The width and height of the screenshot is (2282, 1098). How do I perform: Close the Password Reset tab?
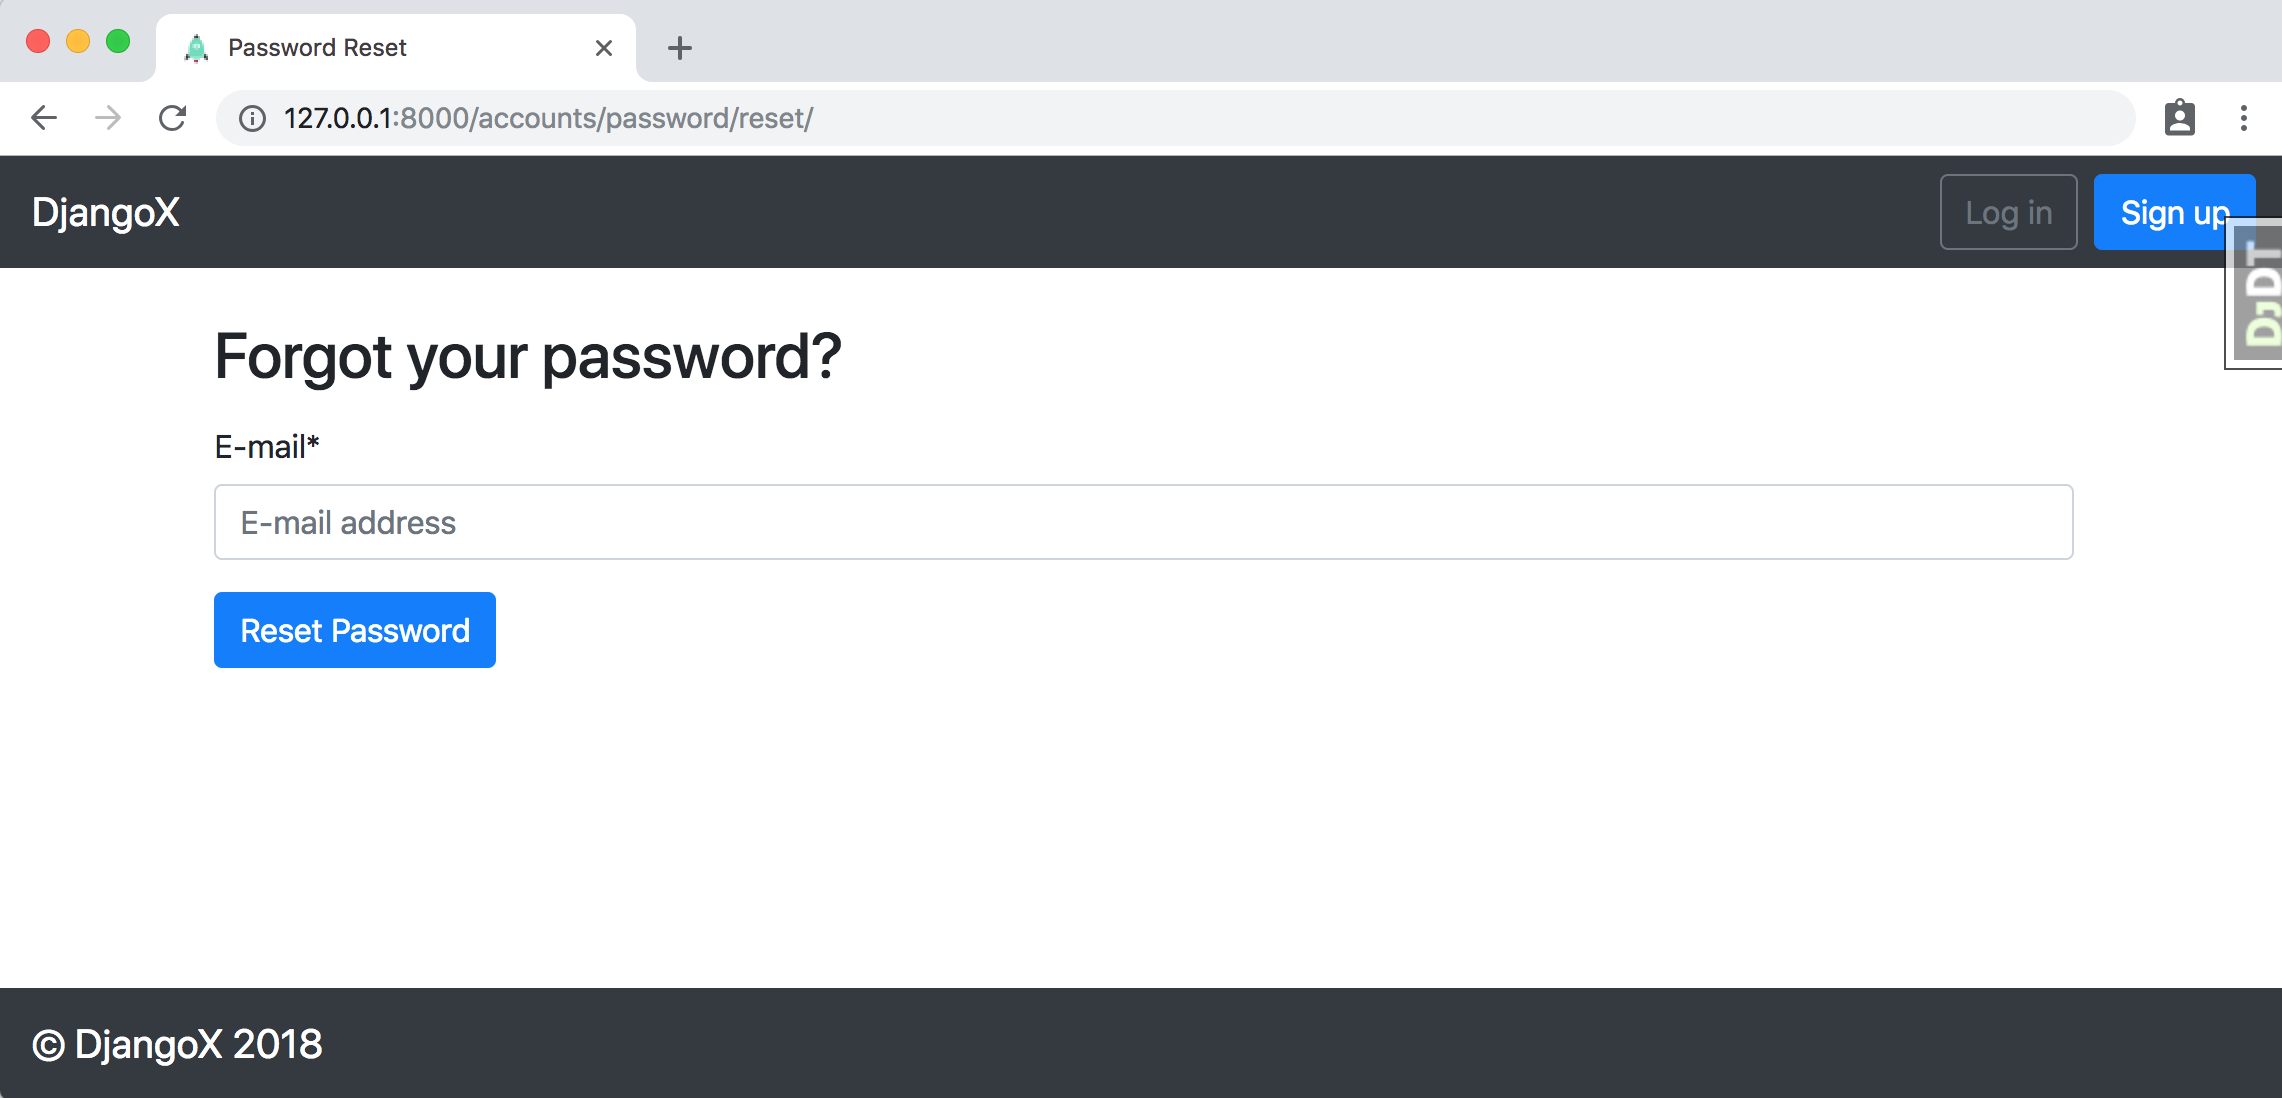click(604, 48)
